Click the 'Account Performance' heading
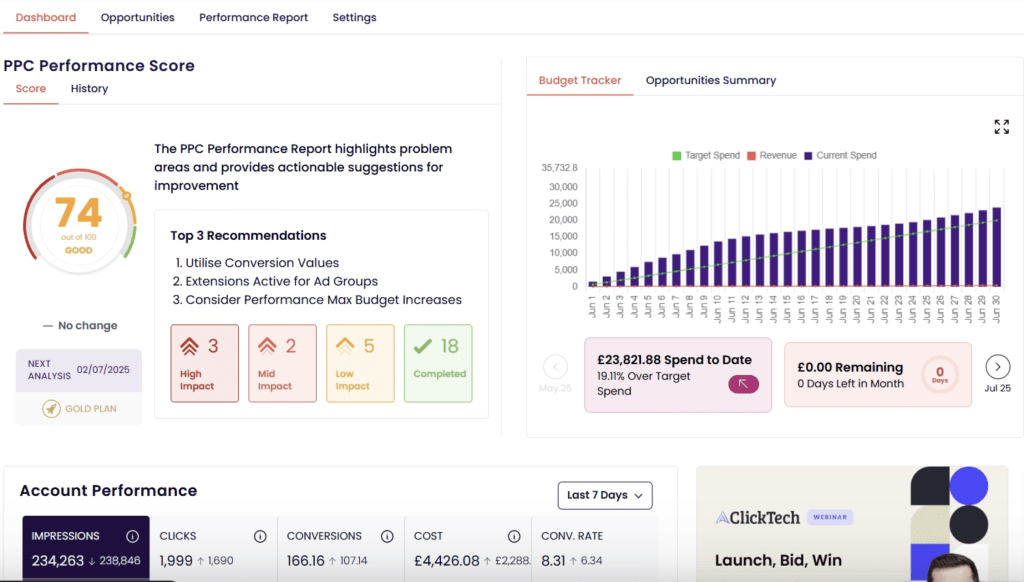1024x582 pixels. pyautogui.click(x=108, y=491)
